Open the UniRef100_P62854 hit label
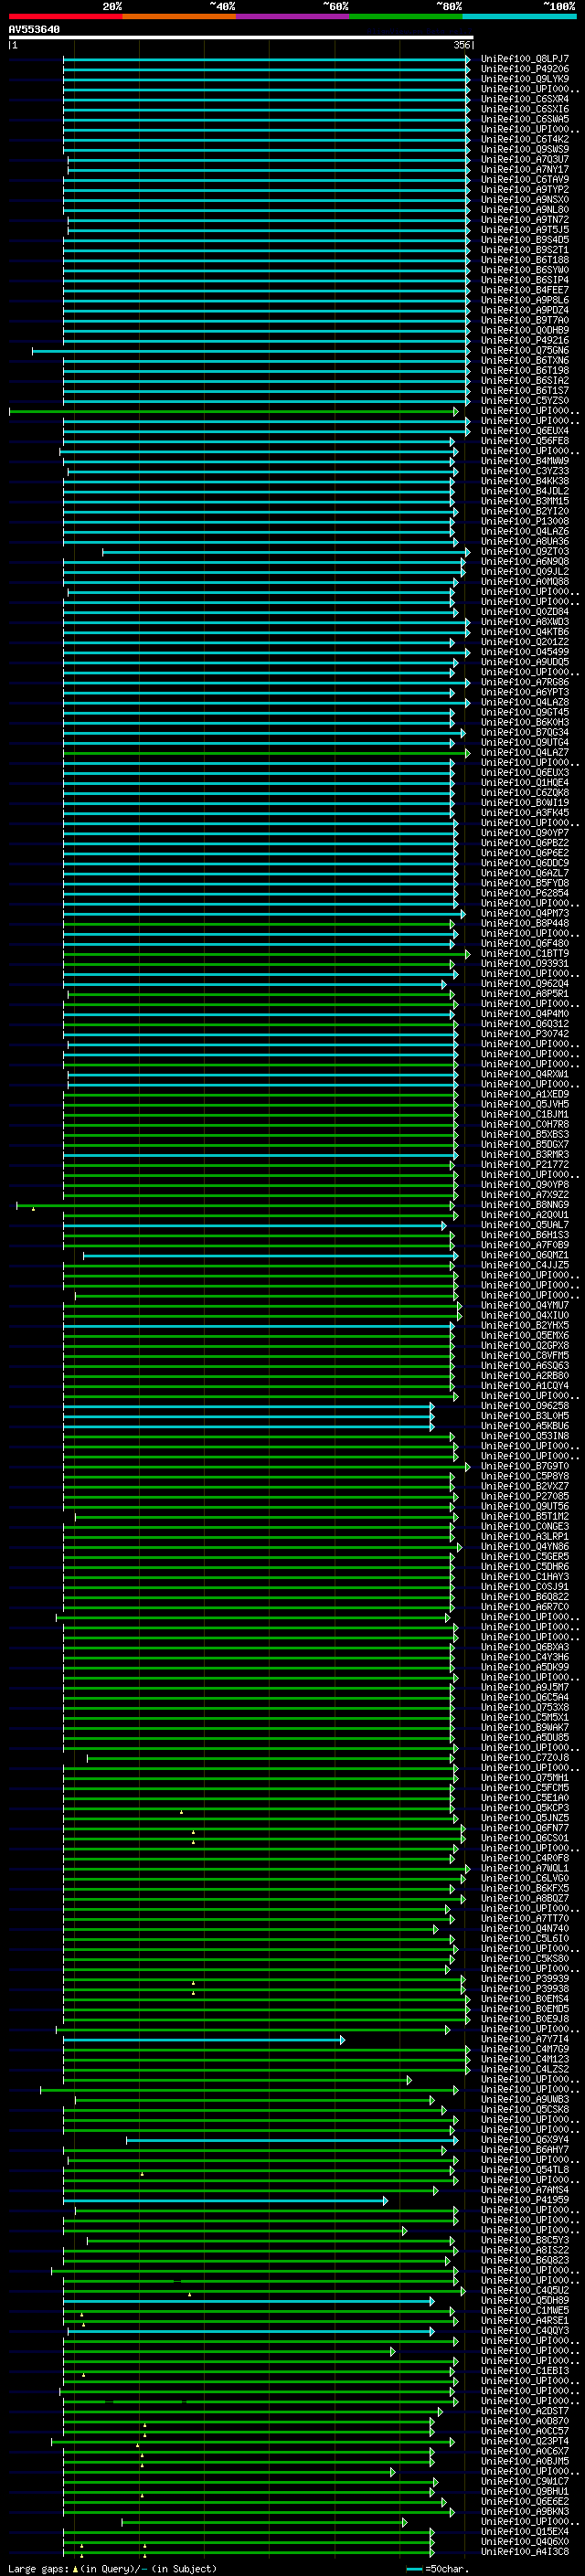This screenshot has height=2576, width=585. (525, 893)
